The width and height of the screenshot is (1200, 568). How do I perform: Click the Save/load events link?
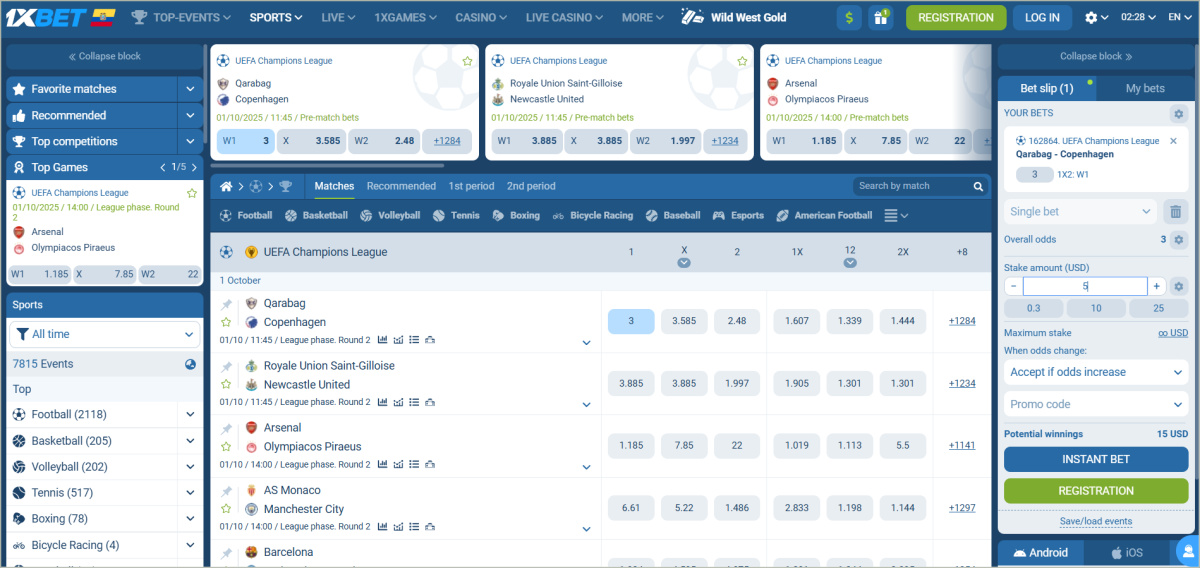click(x=1096, y=521)
